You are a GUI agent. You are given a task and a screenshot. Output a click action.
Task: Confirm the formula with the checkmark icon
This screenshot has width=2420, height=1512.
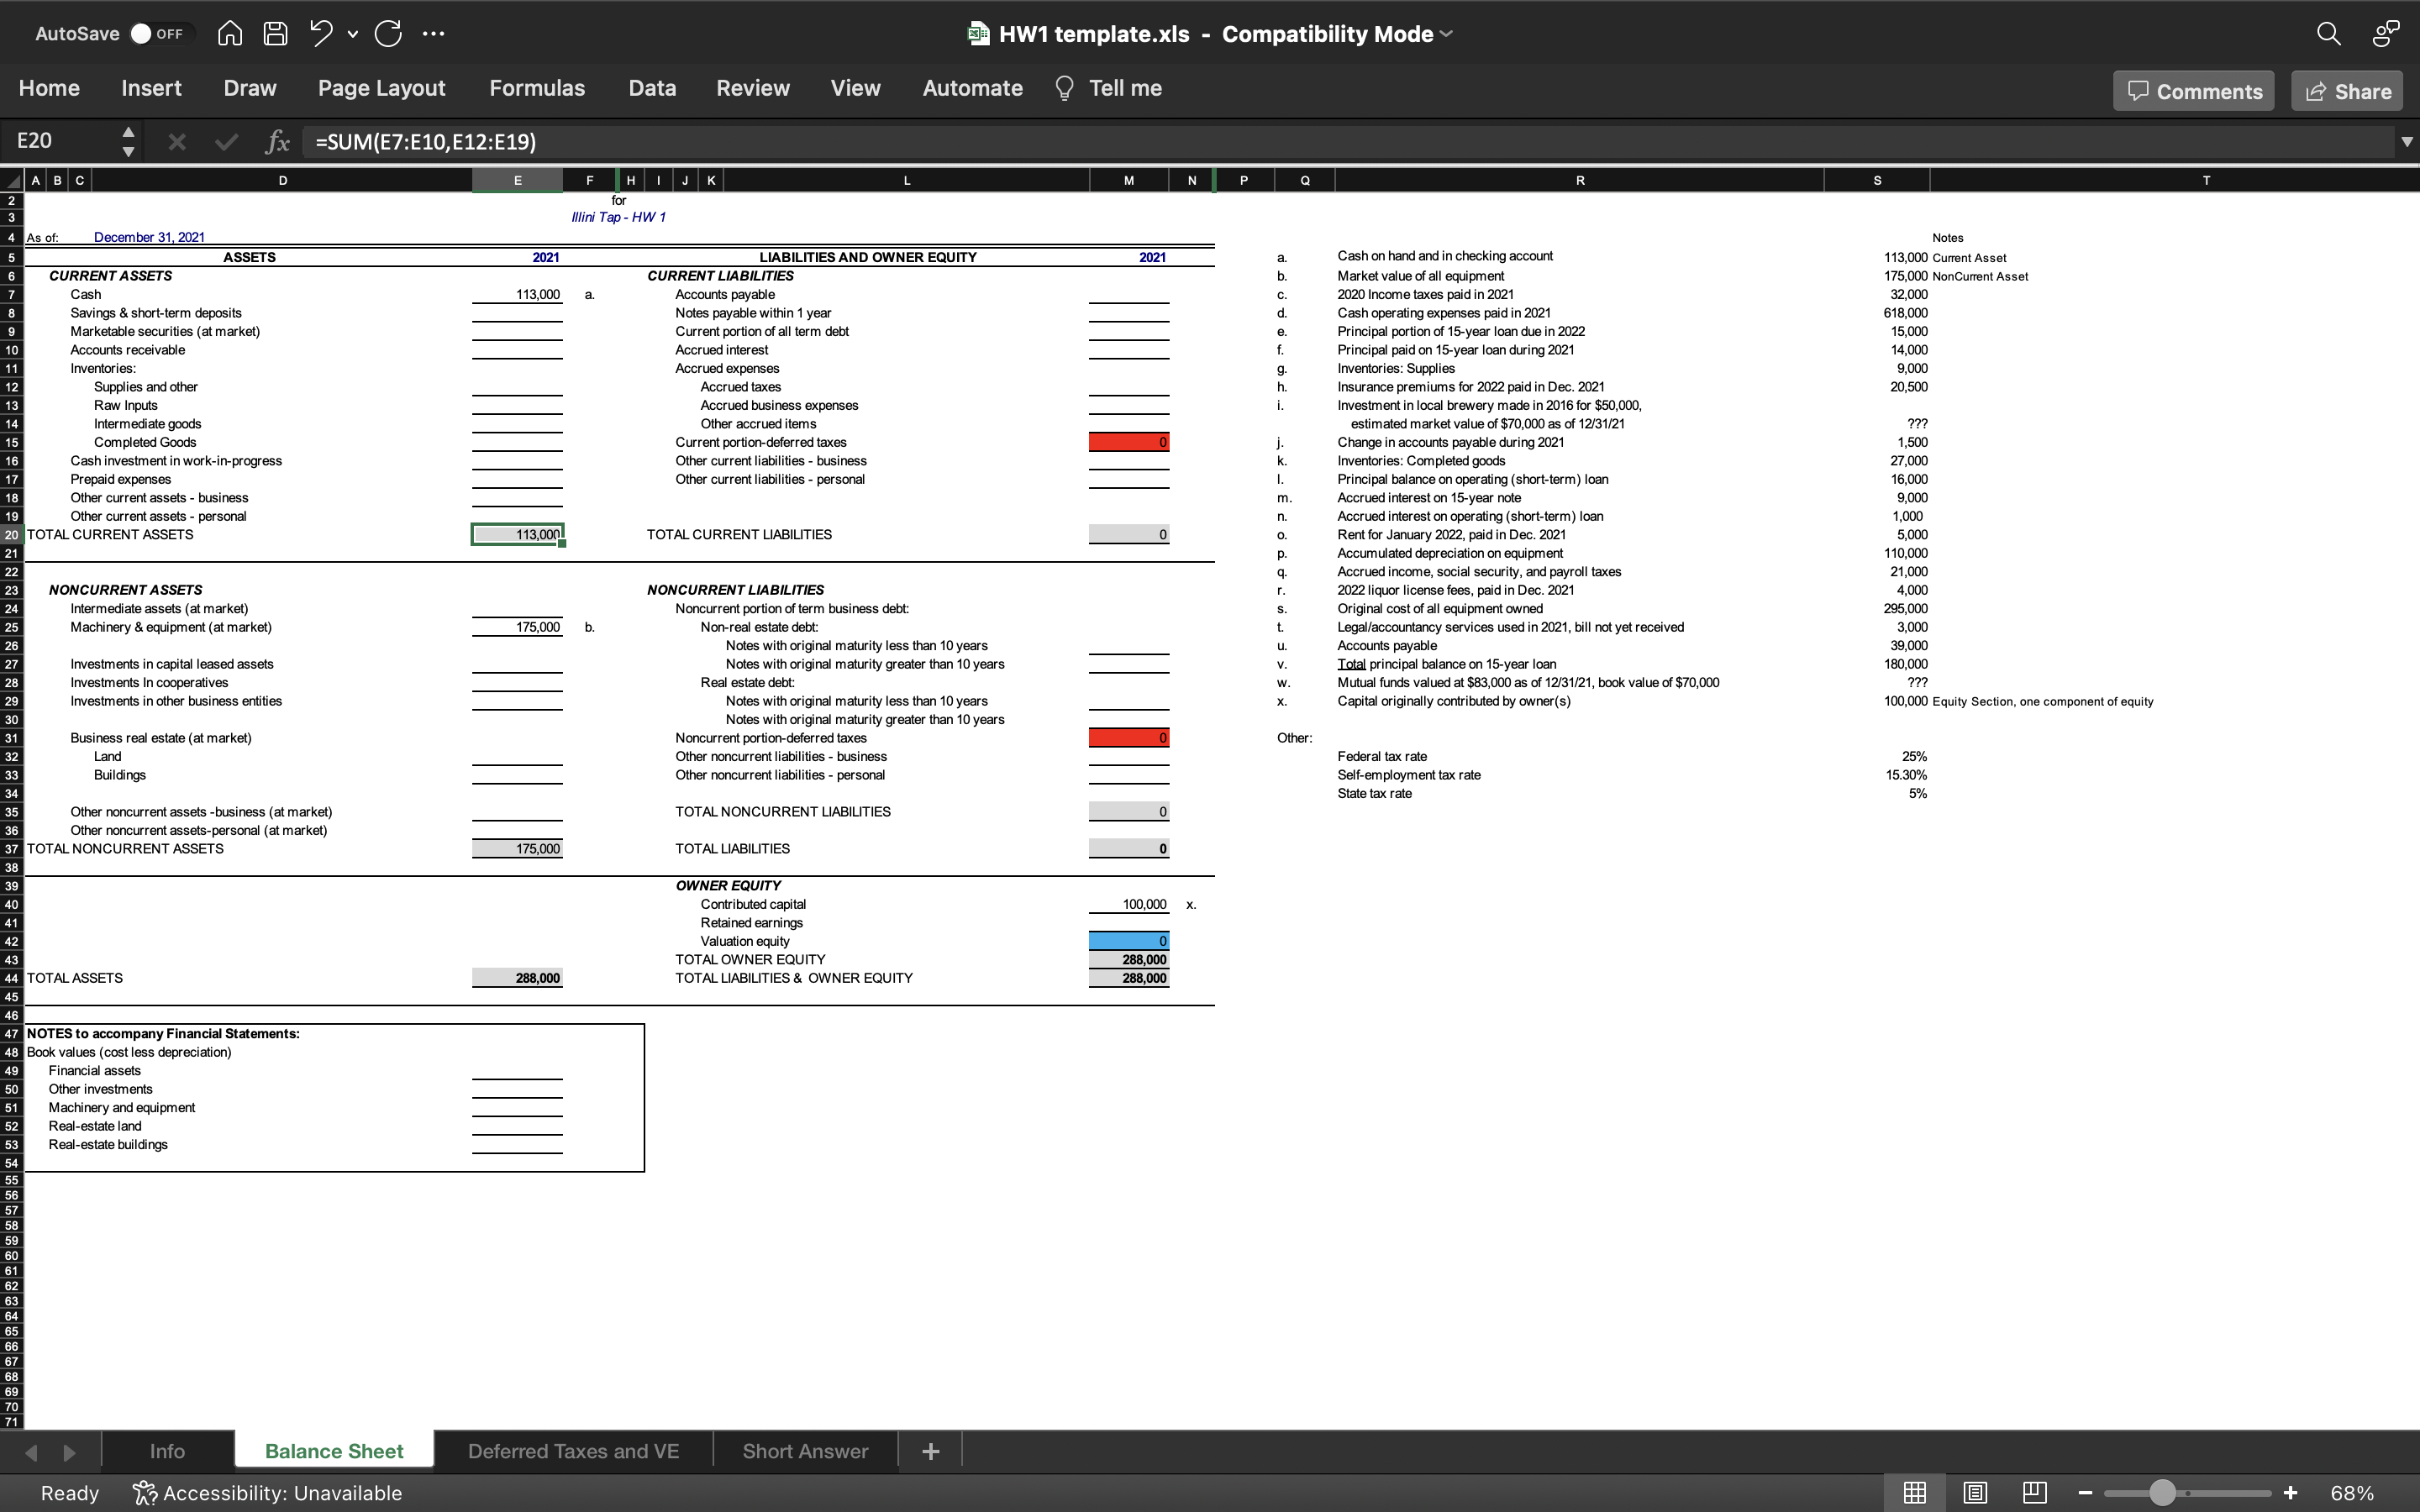226,141
